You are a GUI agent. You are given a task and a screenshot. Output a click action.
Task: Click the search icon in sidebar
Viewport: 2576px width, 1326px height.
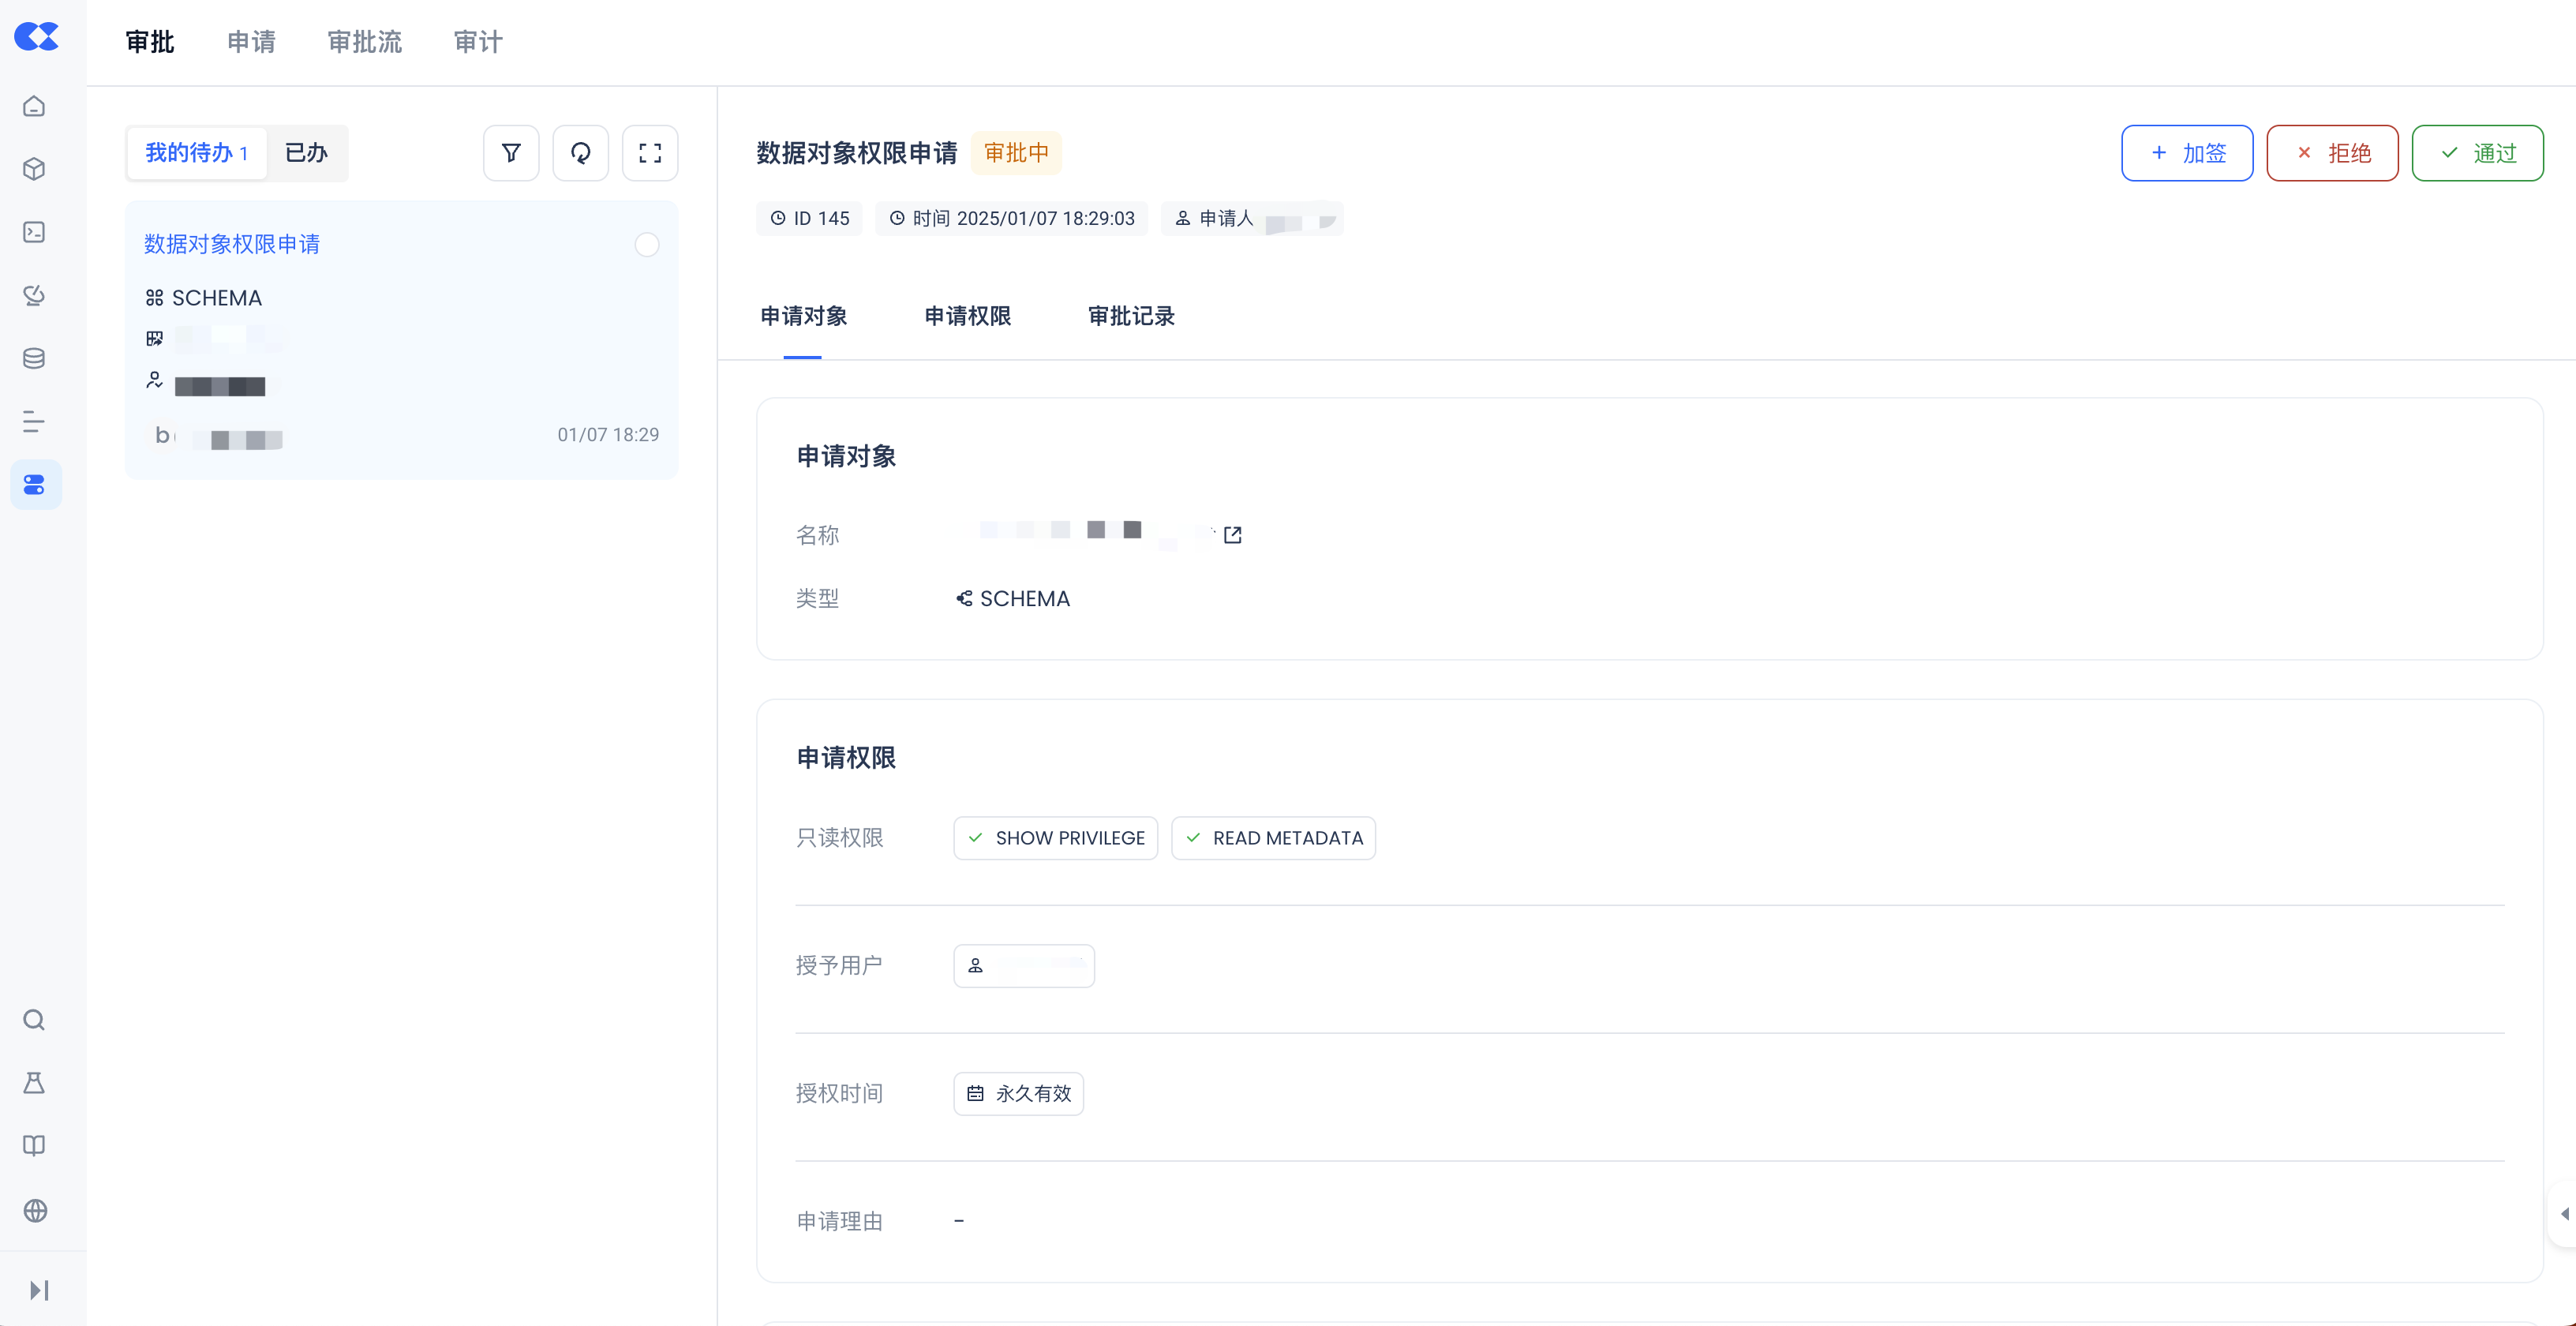(35, 1020)
